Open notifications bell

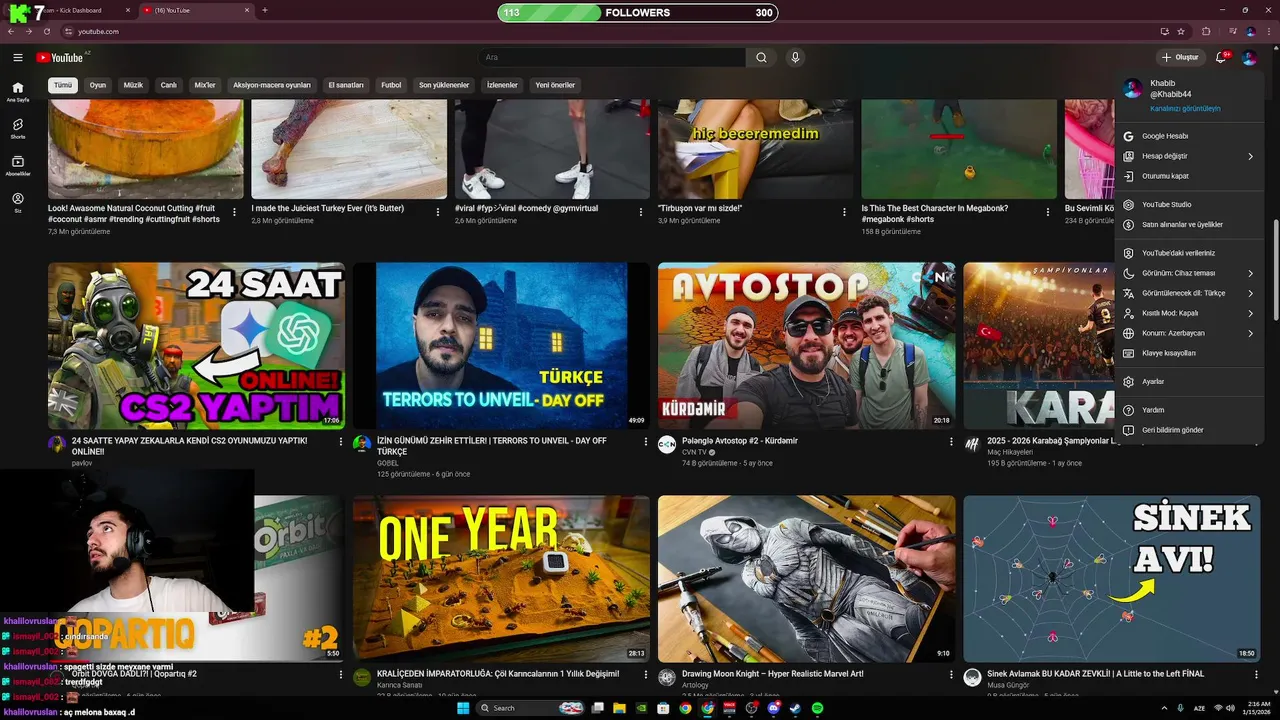coord(1221,58)
